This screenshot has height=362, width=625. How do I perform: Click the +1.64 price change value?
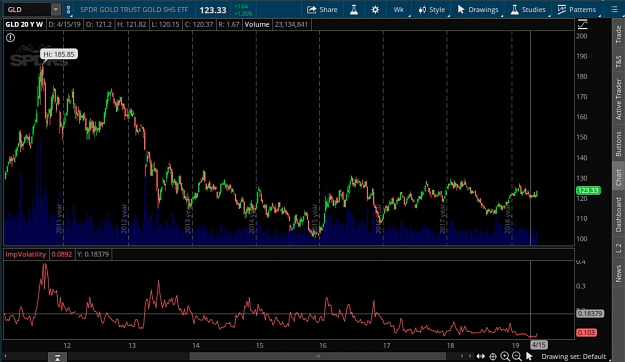[x=241, y=6]
